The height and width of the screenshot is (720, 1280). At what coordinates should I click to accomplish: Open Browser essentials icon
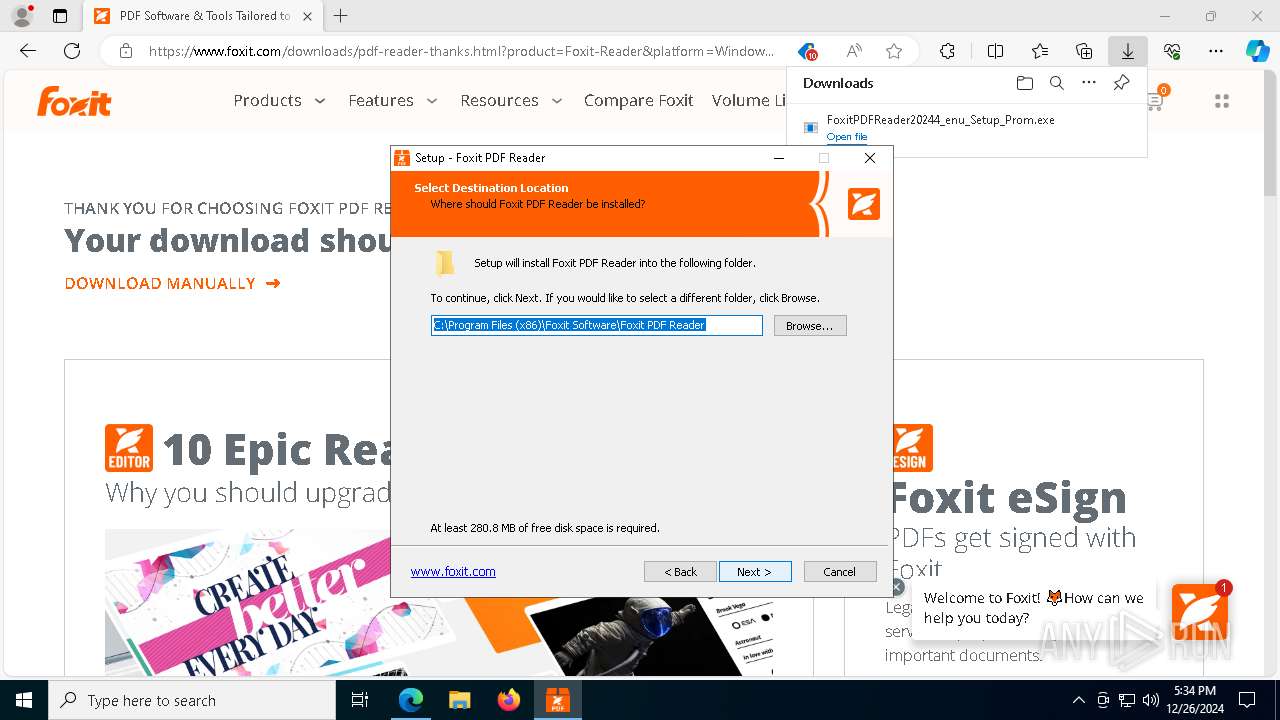tap(1172, 51)
